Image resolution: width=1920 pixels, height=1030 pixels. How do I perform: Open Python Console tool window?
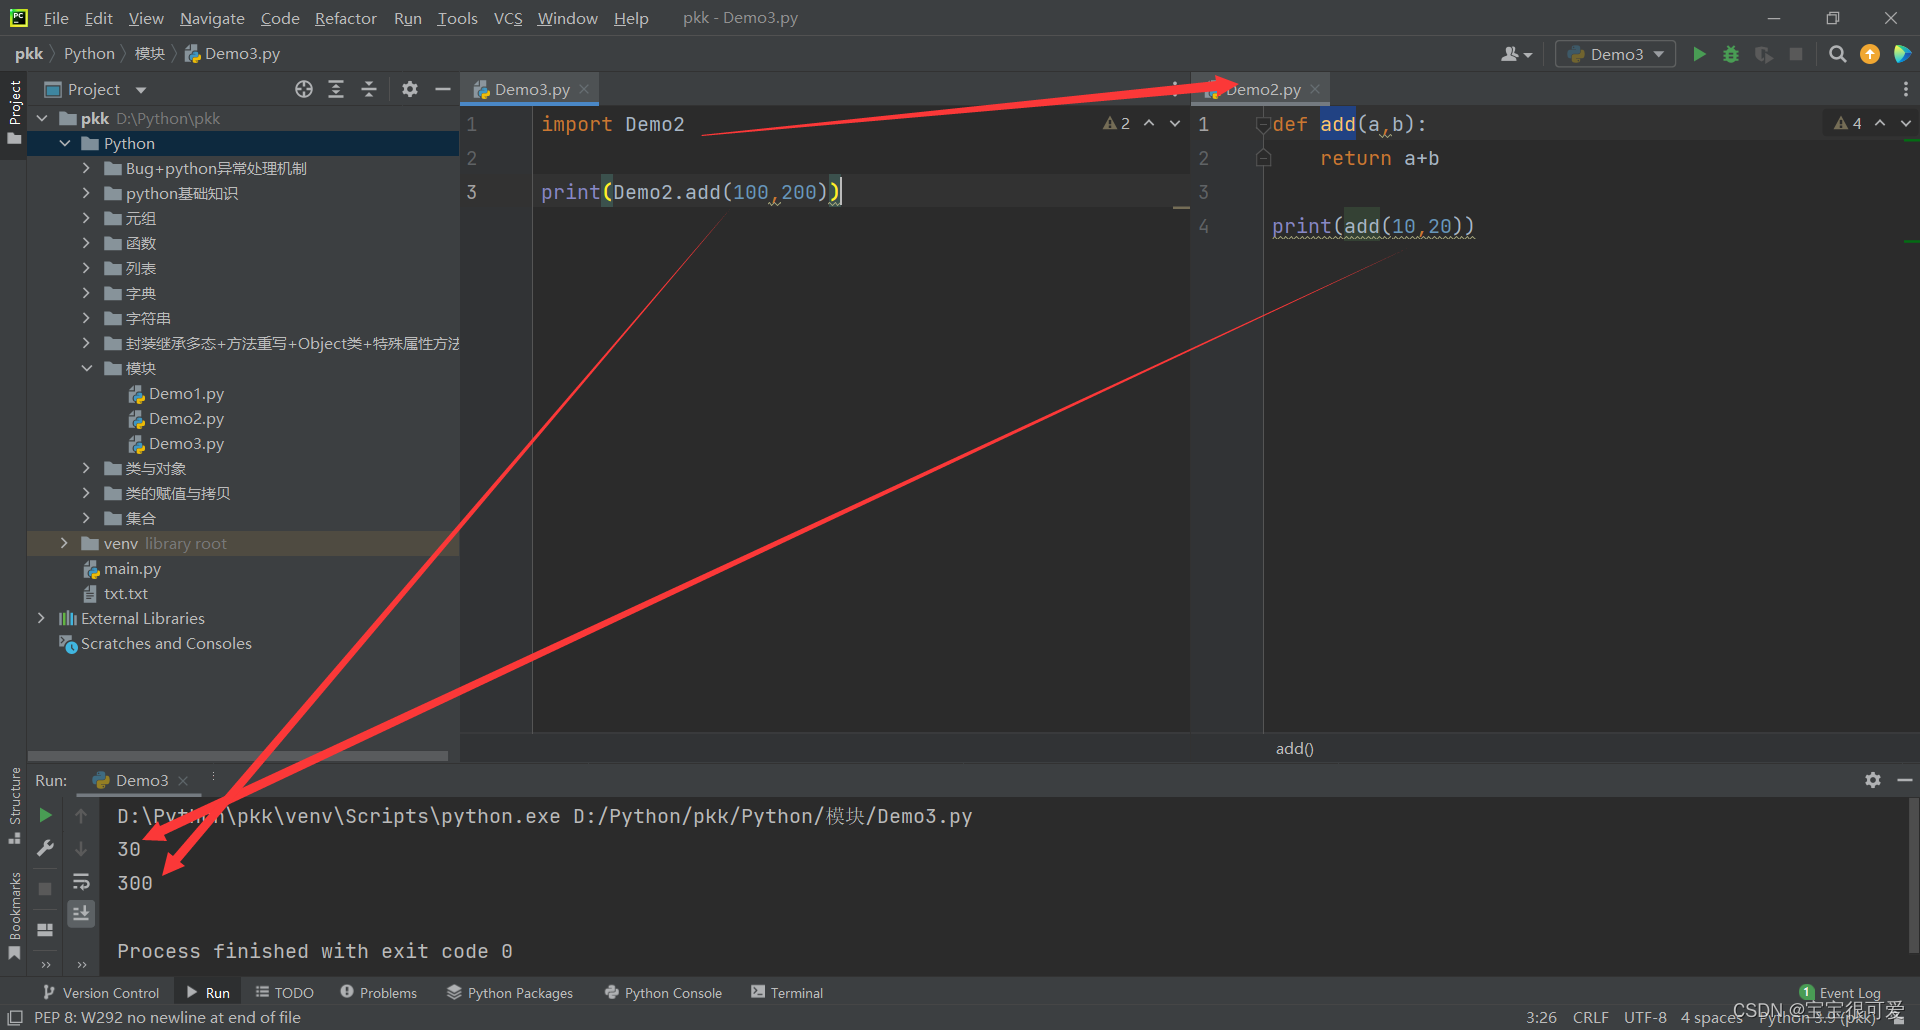point(663,992)
